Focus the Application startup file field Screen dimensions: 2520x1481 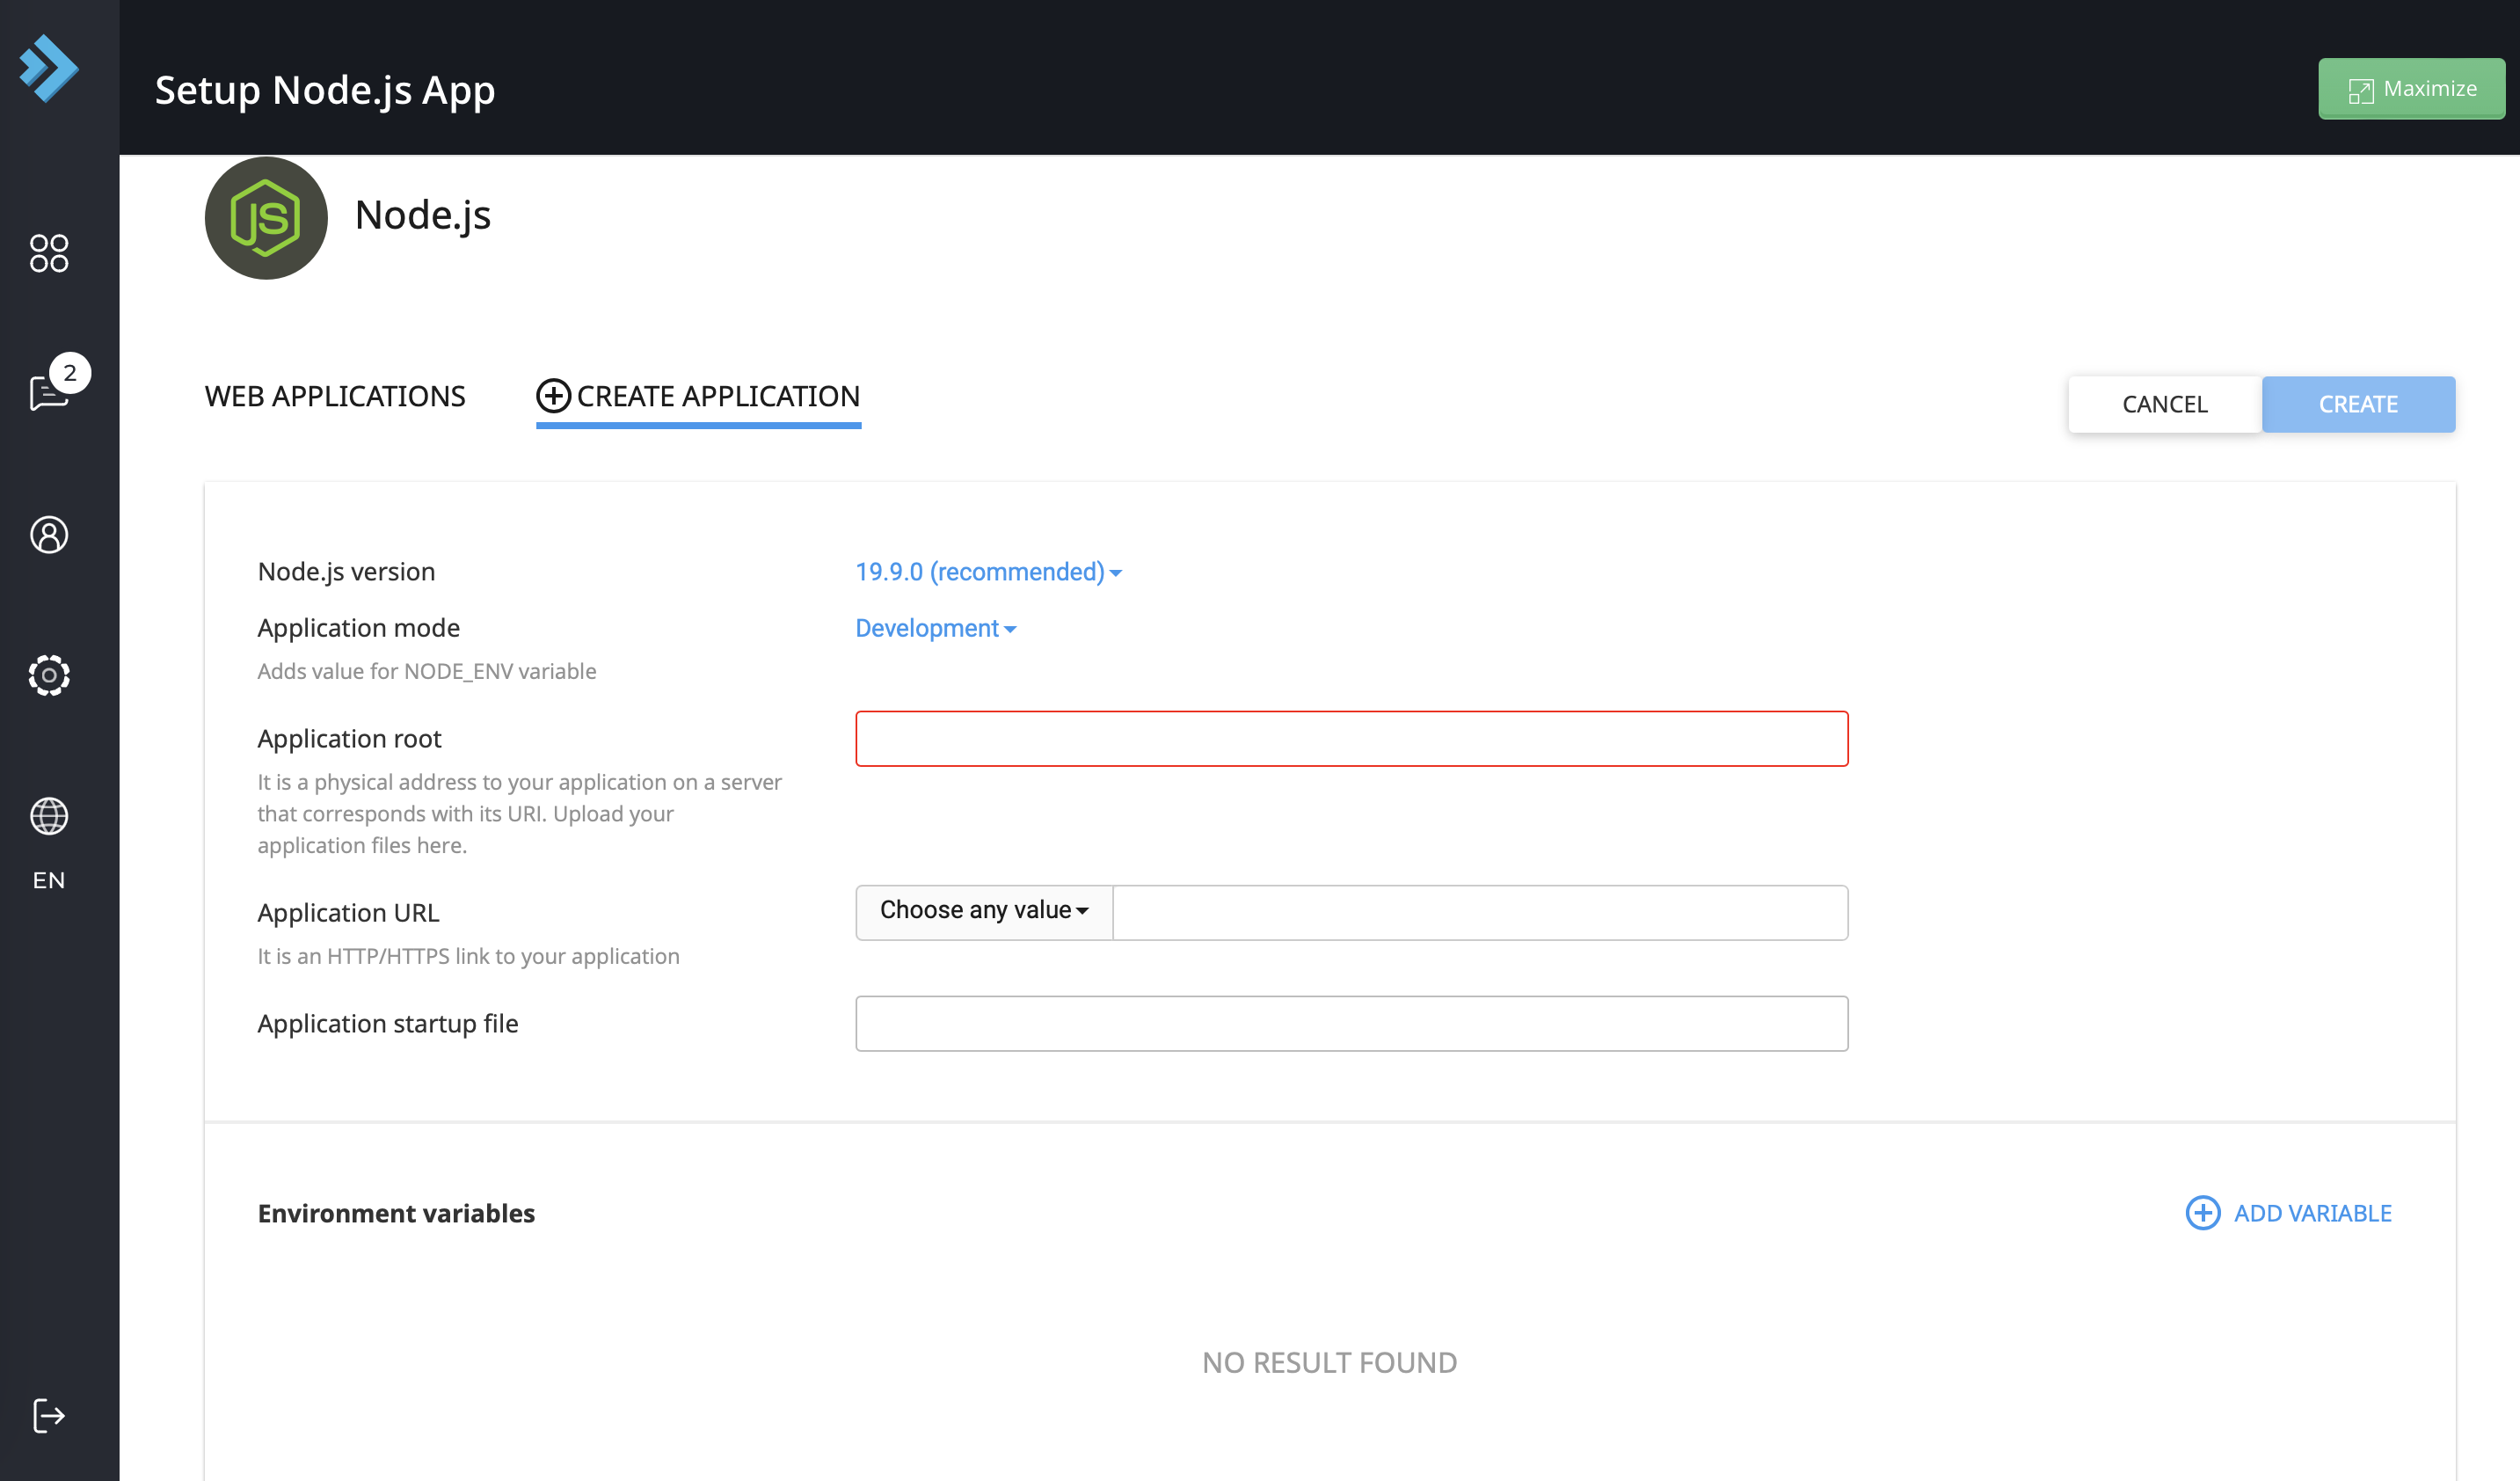(1351, 1022)
